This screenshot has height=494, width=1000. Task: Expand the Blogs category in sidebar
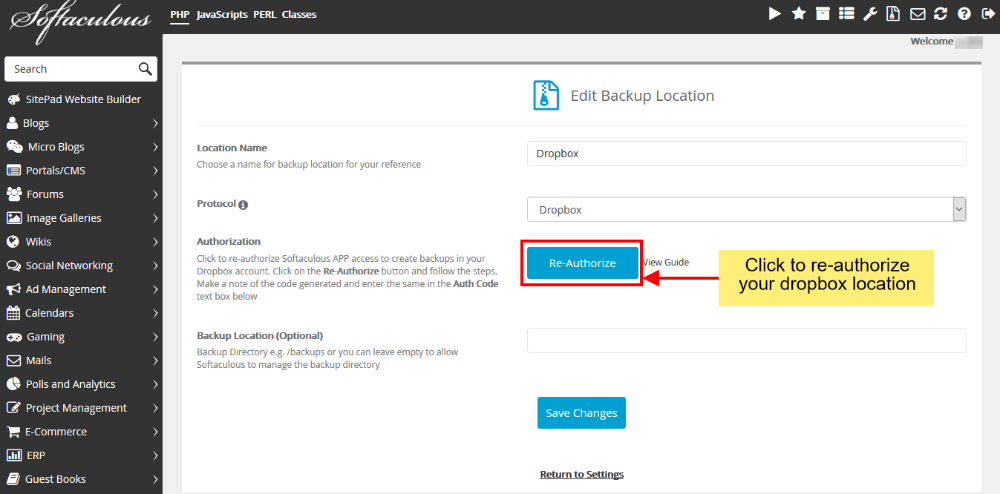81,123
